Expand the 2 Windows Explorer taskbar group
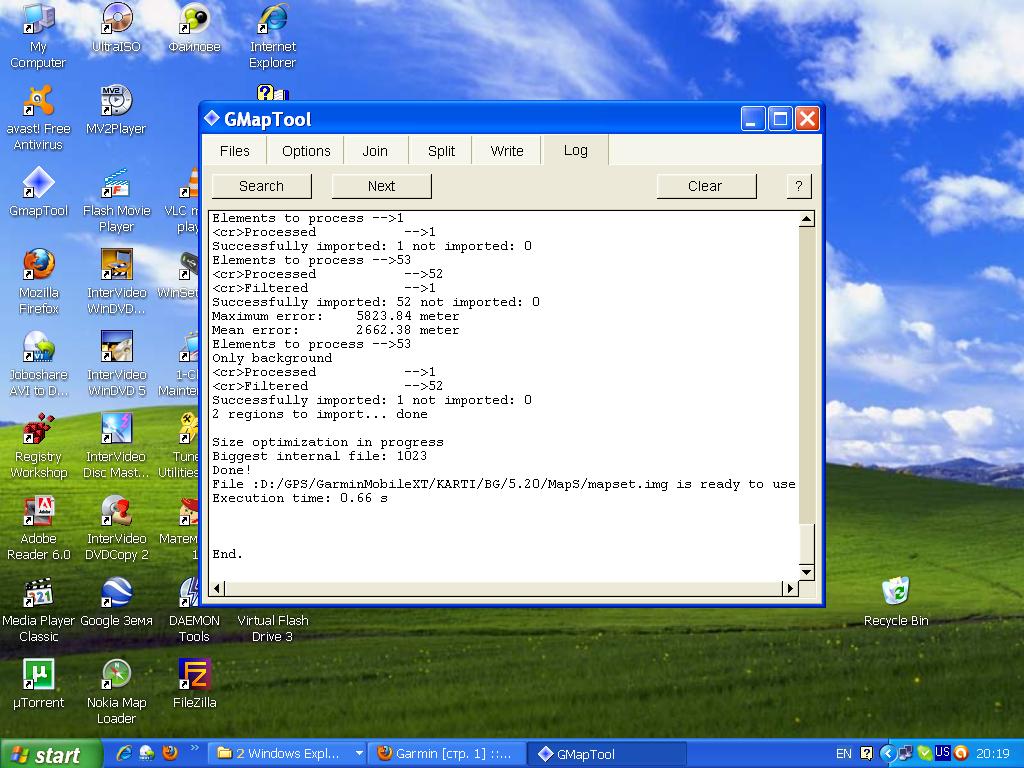Screen dimensions: 1024x768 click(290, 754)
